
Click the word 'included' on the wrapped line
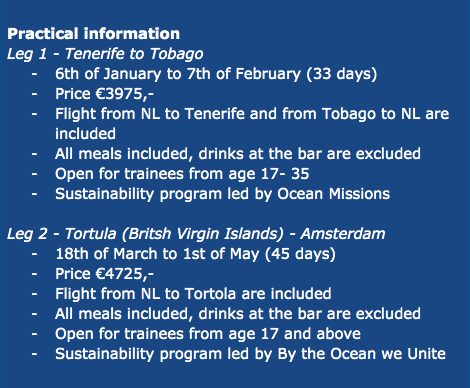coord(86,134)
